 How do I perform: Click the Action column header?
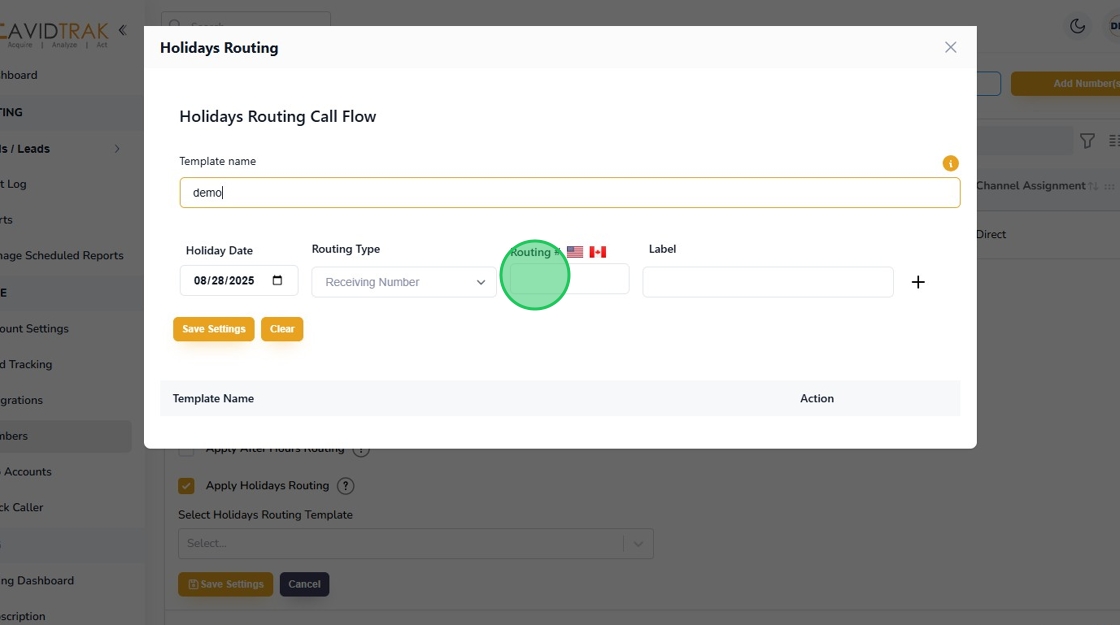coord(816,399)
